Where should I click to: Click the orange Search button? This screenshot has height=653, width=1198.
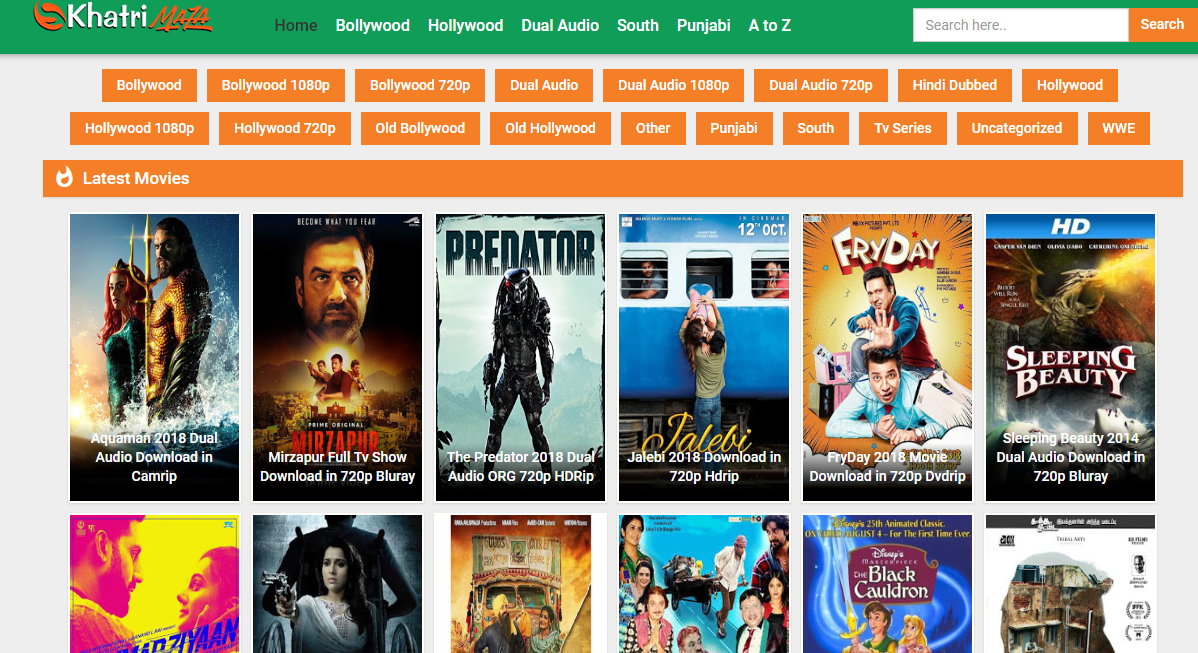(1162, 24)
